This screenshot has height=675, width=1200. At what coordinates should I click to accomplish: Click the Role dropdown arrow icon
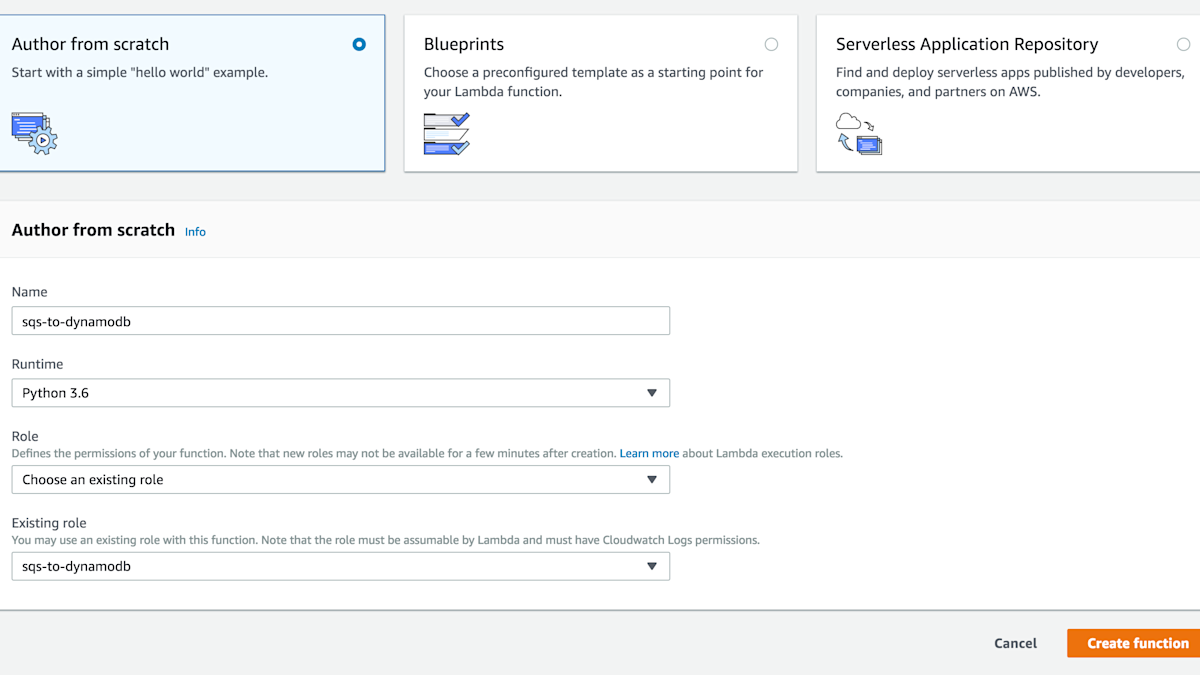pos(651,480)
